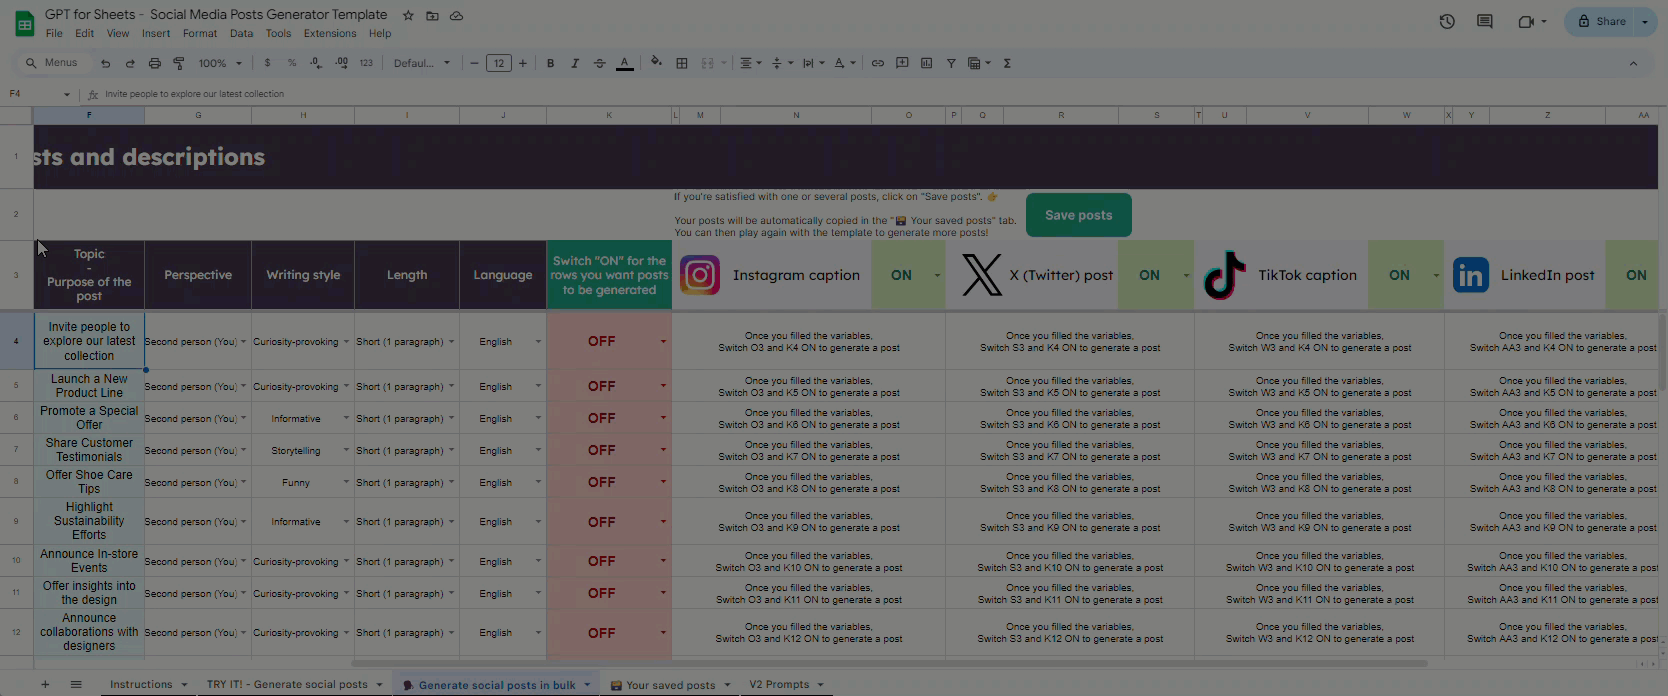Open the File menu
The height and width of the screenshot is (696, 1668).
coord(54,33)
